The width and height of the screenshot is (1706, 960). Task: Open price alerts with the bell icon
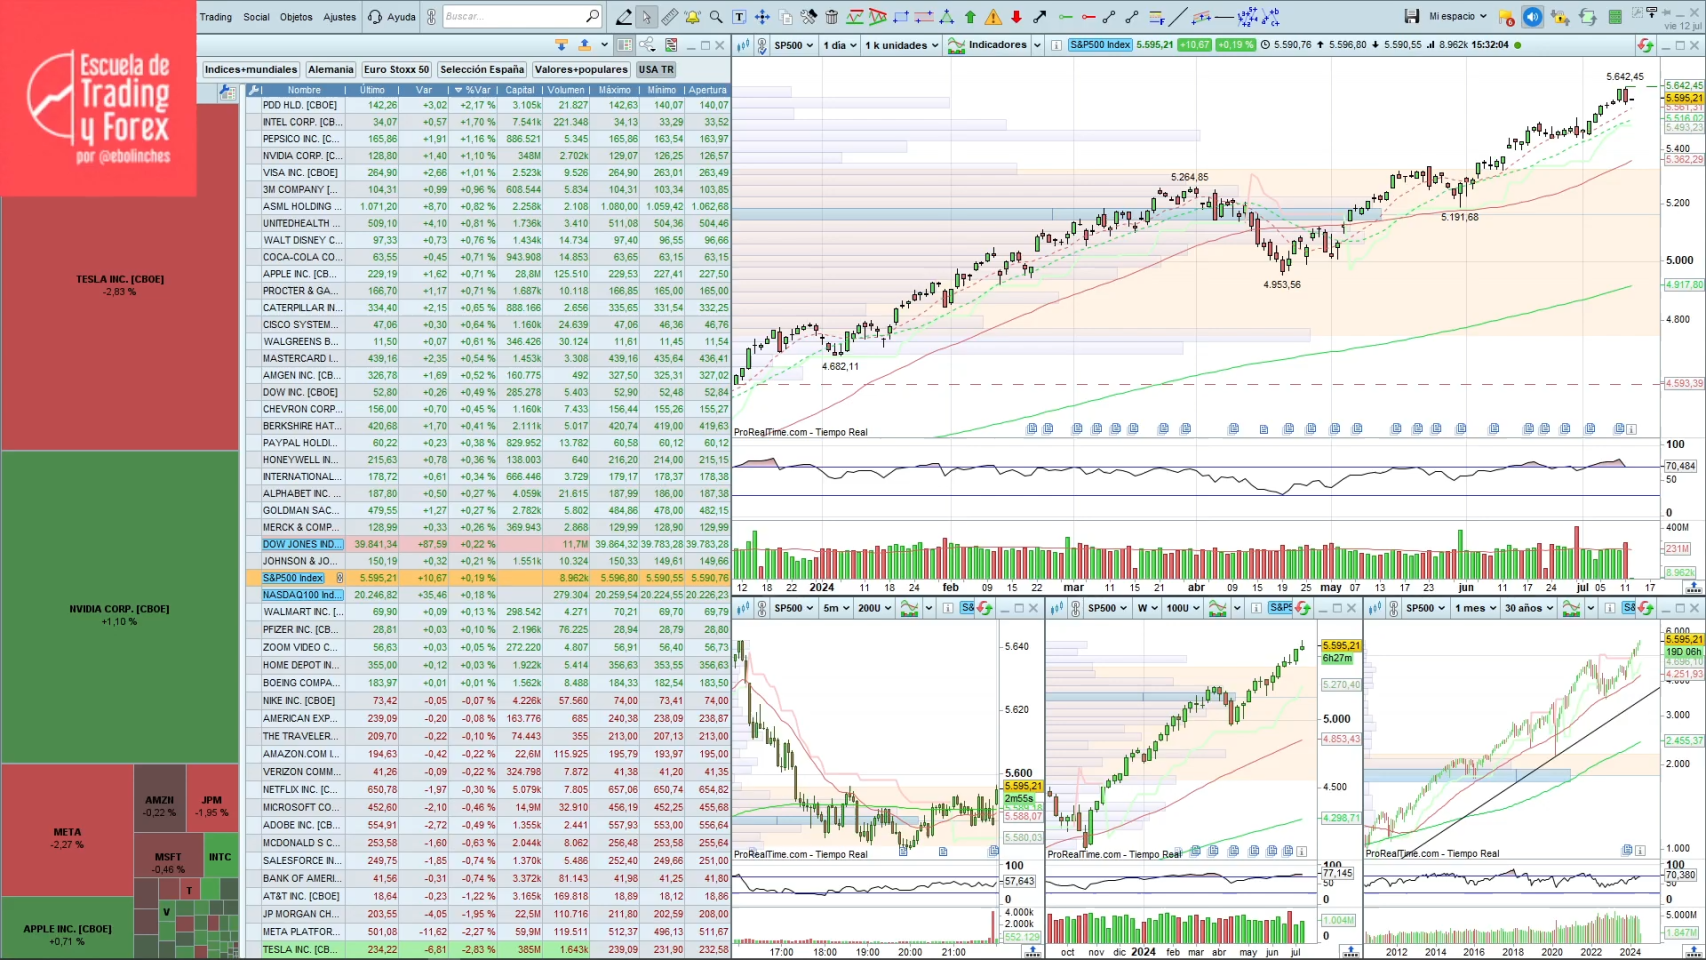tap(692, 16)
